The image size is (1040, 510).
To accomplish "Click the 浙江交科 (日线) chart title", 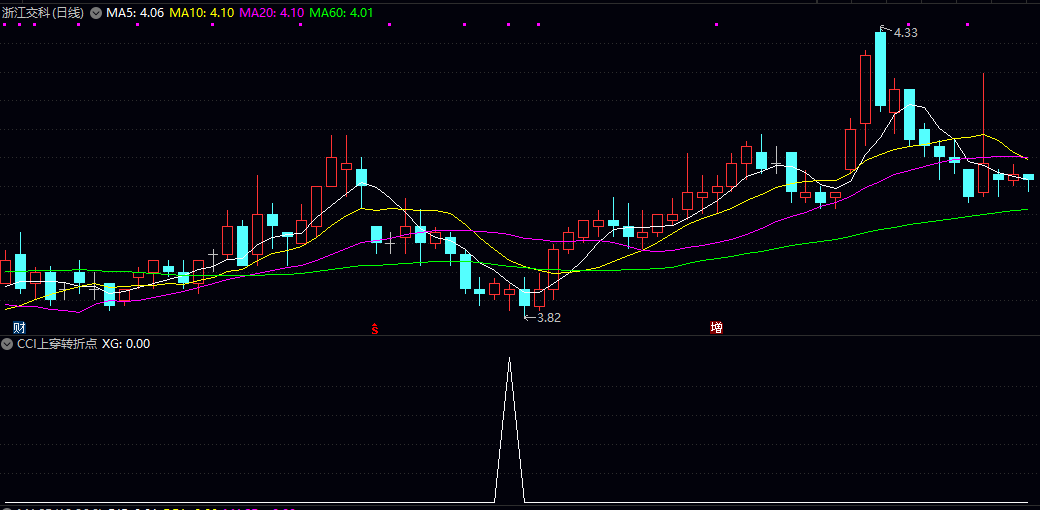I will pyautogui.click(x=44, y=13).
